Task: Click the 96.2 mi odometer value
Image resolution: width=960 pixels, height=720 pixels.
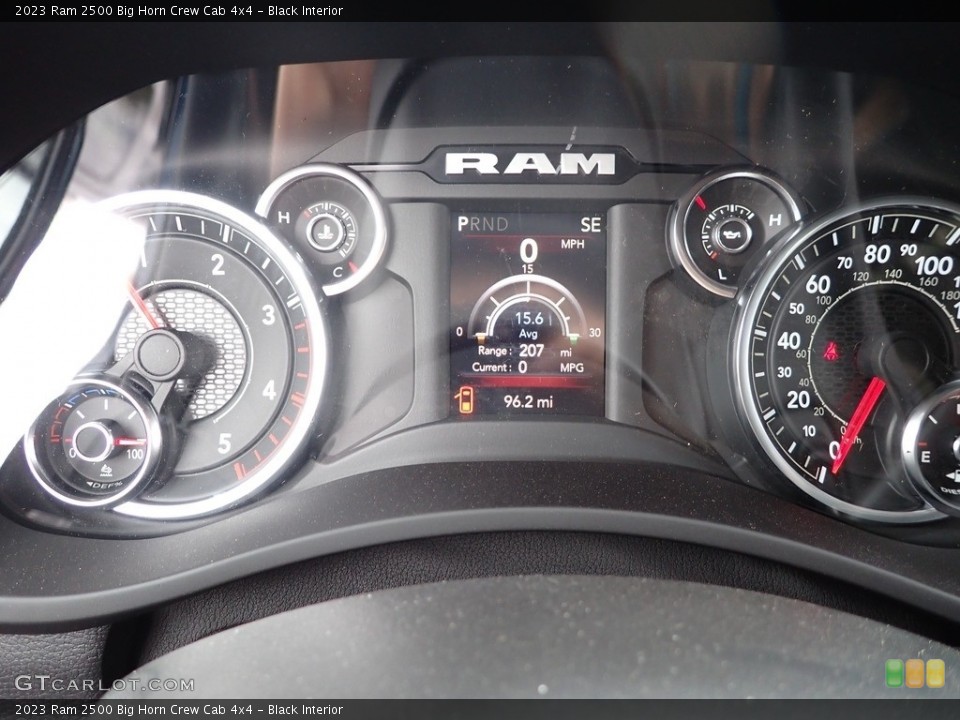Action: [528, 402]
